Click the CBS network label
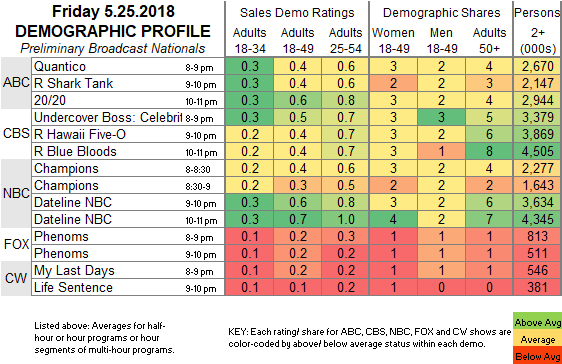This screenshot has width=562, height=364. click(x=16, y=134)
